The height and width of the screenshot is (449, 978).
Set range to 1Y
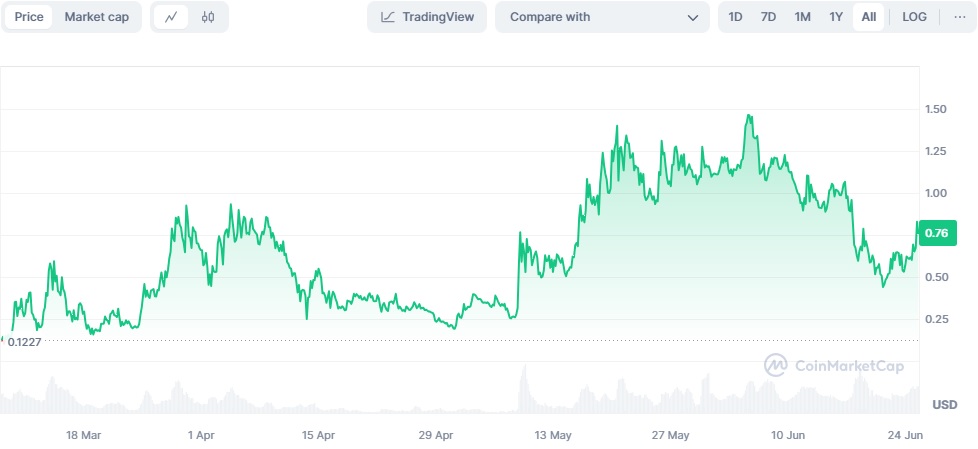pyautogui.click(x=836, y=17)
